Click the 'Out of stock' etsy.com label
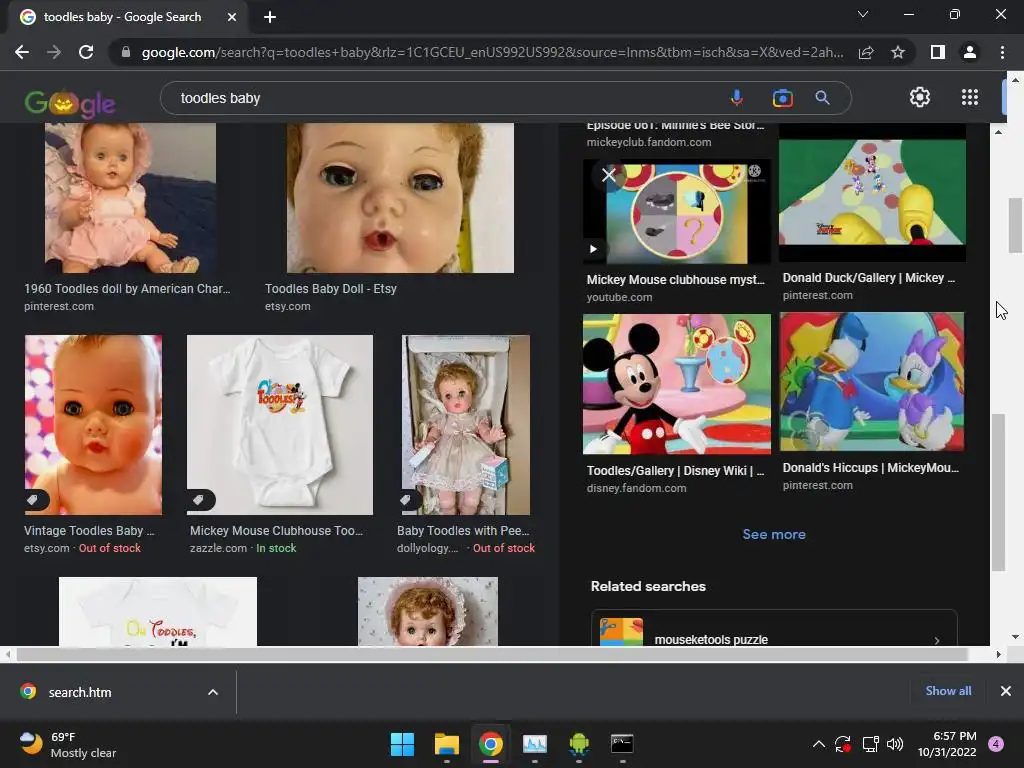The width and height of the screenshot is (1024, 768). [110, 548]
